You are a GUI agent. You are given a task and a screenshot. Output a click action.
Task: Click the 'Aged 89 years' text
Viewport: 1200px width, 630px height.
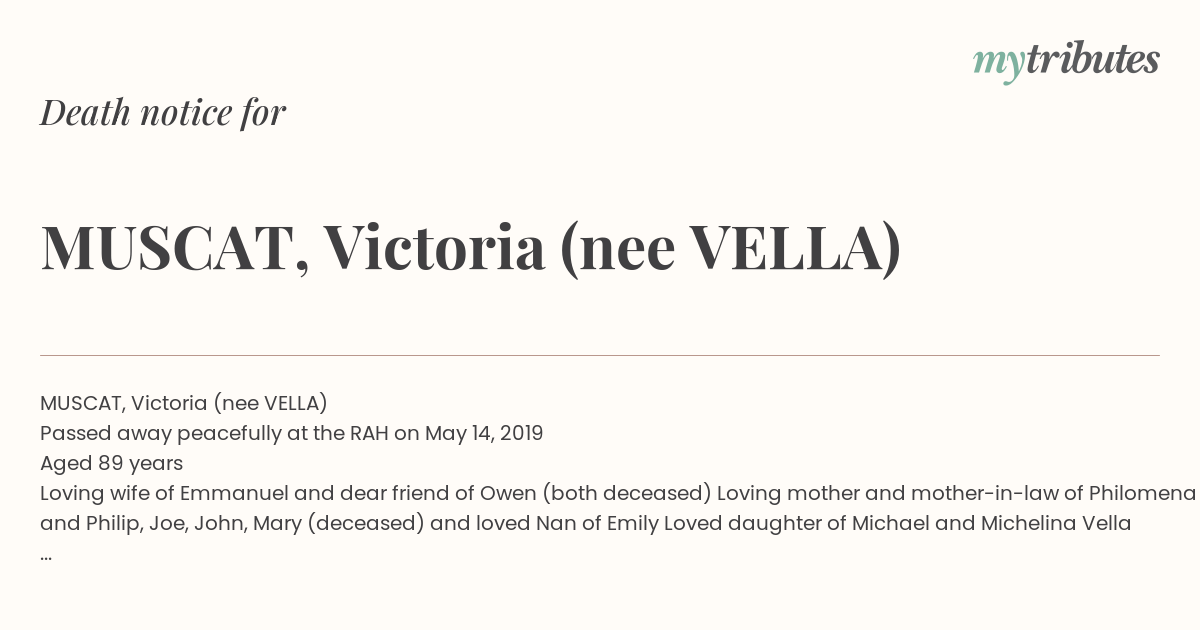point(111,463)
